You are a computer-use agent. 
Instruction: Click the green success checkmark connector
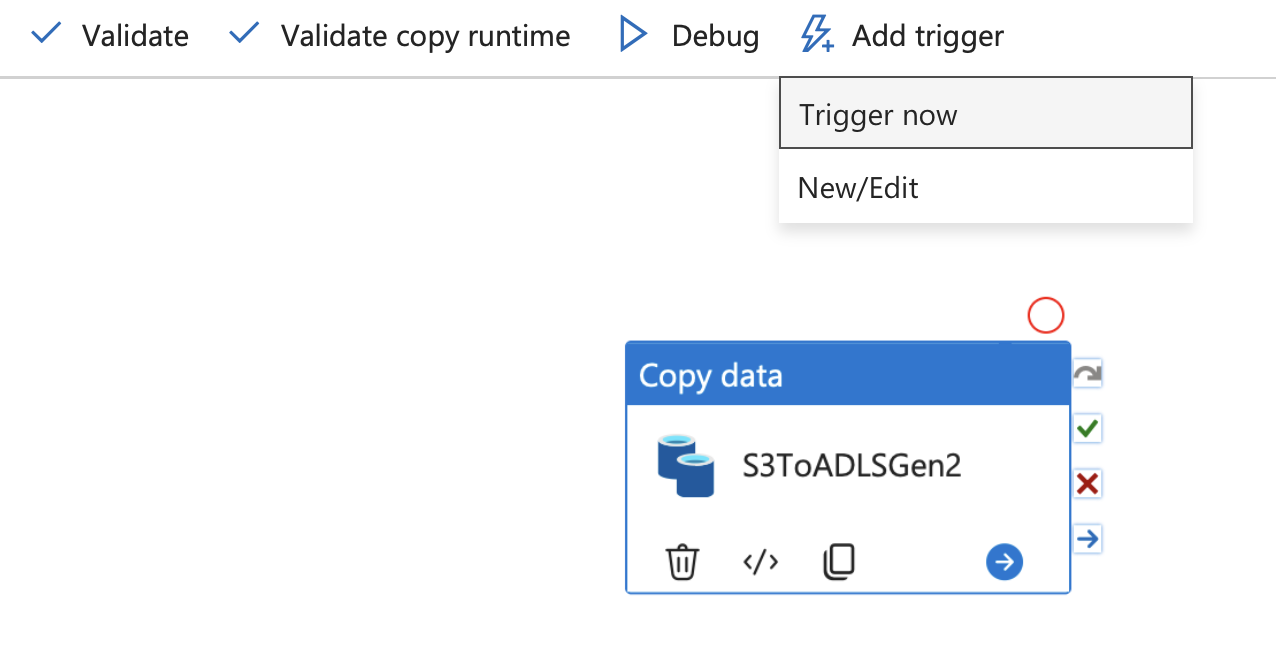[1087, 429]
